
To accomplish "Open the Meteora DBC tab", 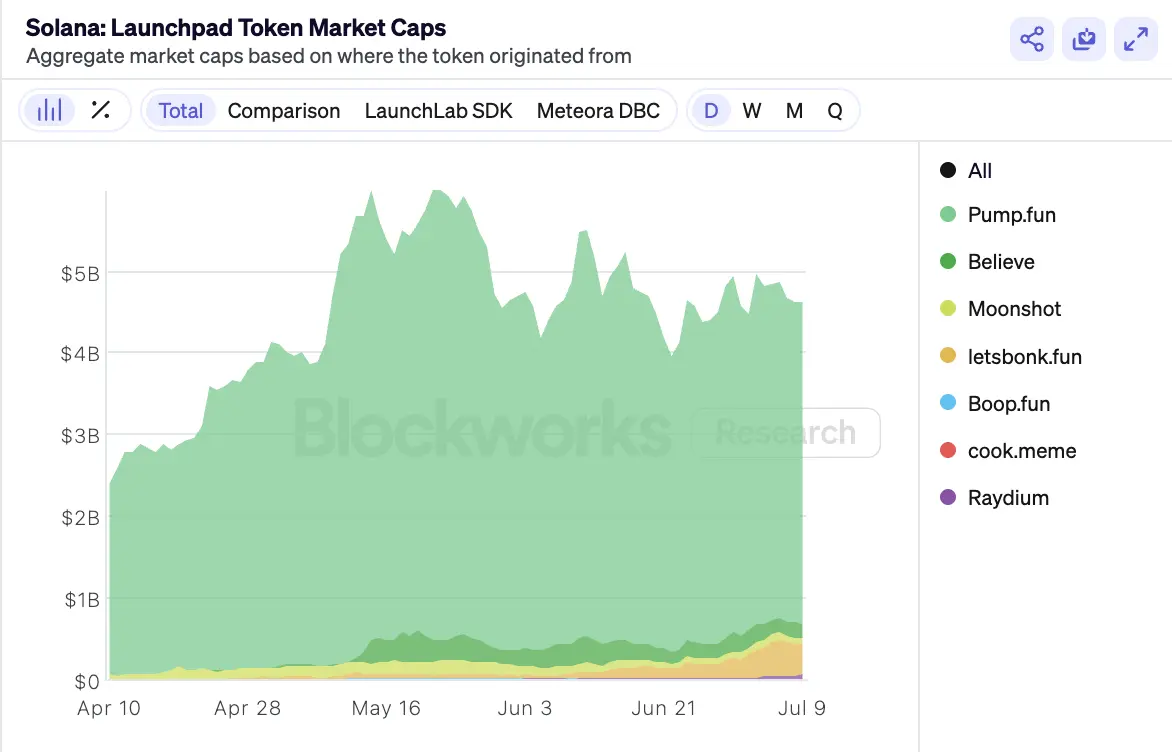I will pyautogui.click(x=598, y=111).
